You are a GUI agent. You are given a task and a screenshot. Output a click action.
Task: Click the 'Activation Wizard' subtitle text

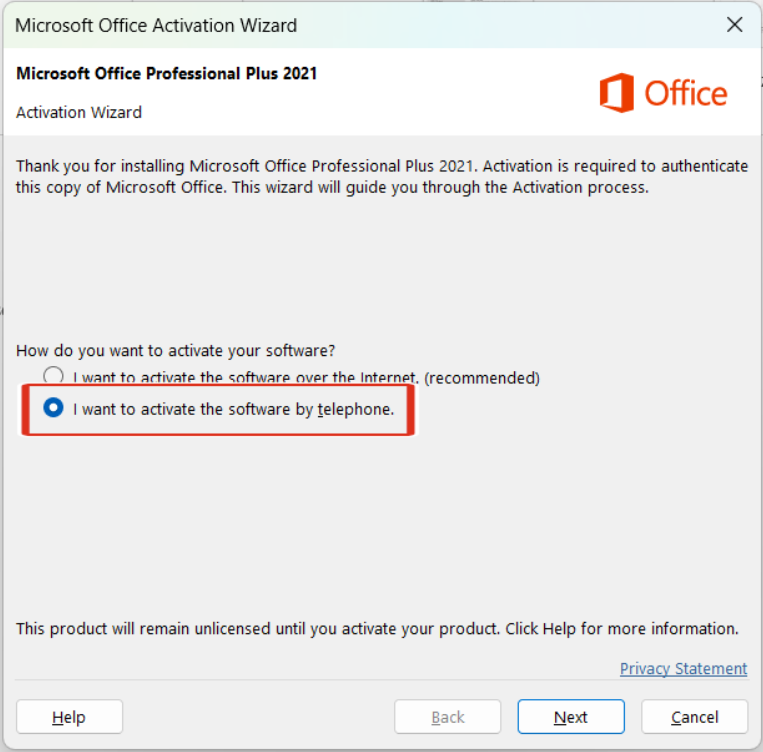tap(79, 112)
